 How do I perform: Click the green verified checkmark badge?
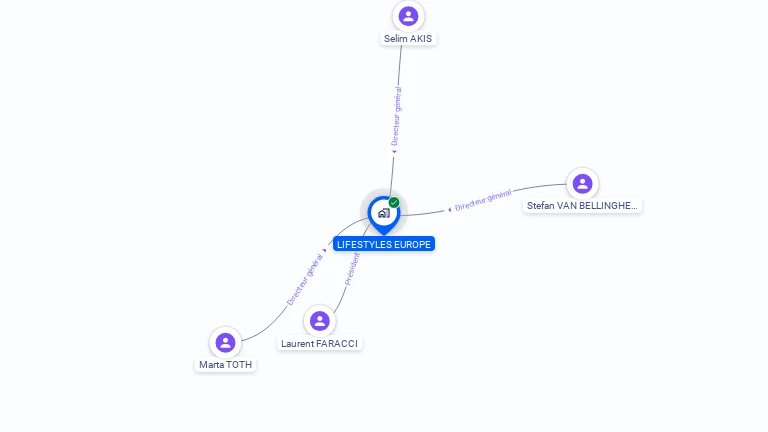click(x=394, y=202)
